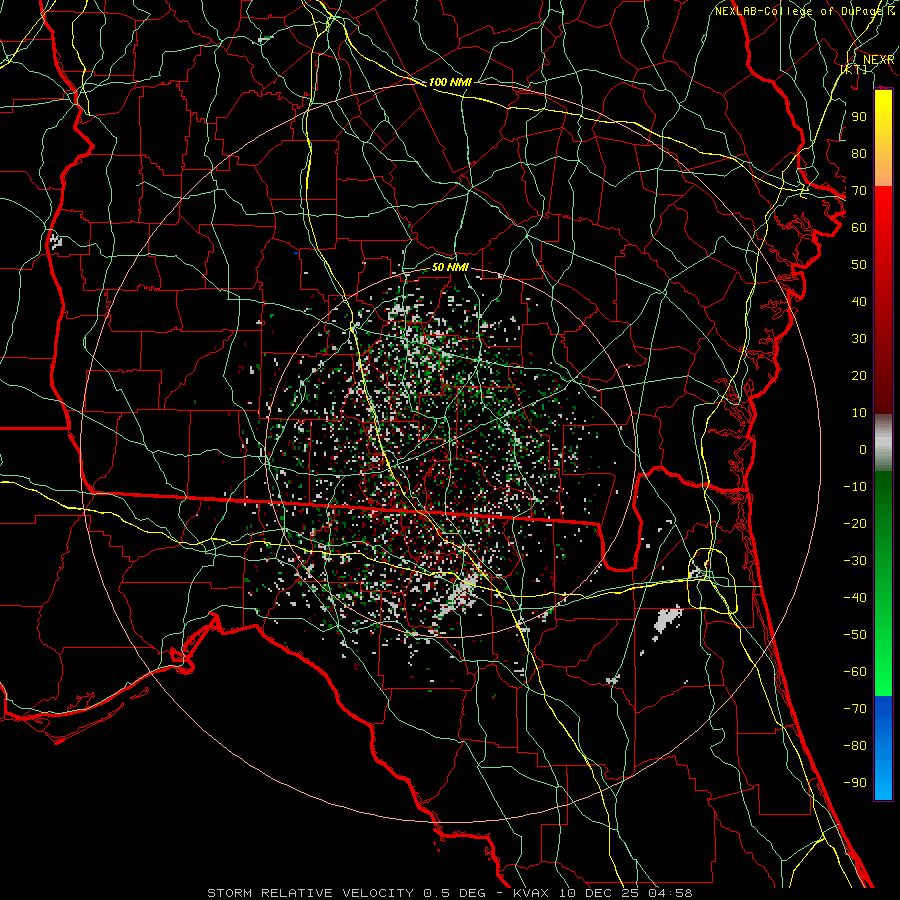Screen dimensions: 900x900
Task: Click the "-70" value on the velocity scale
Action: pos(855,709)
